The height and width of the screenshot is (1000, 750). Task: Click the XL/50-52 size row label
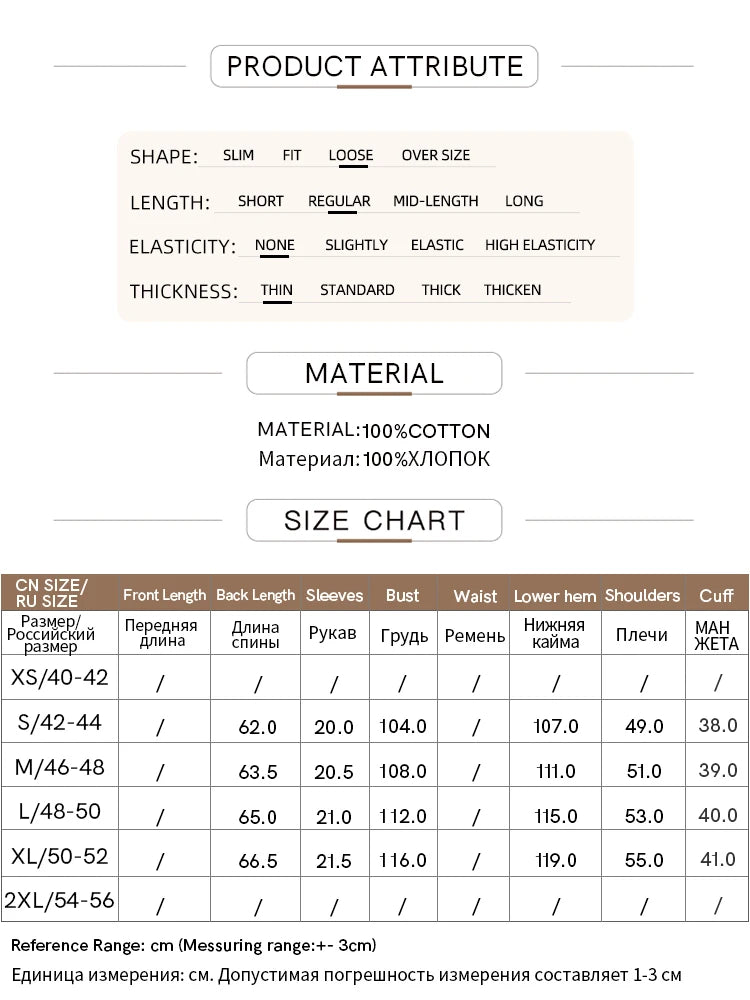[59, 856]
